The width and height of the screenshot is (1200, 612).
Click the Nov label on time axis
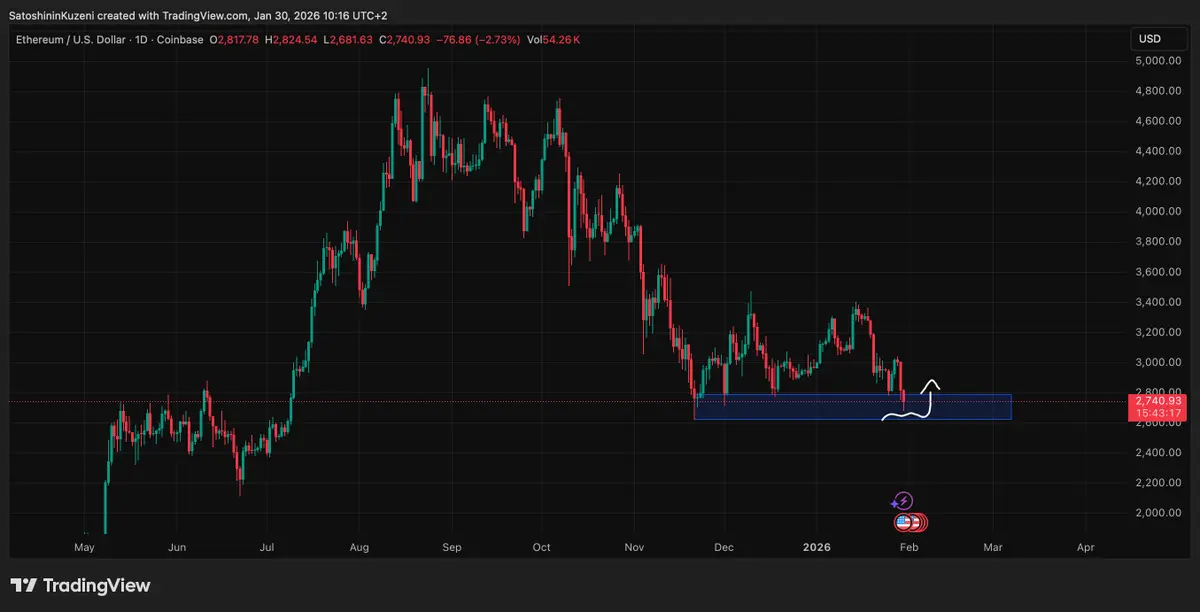tap(633, 548)
